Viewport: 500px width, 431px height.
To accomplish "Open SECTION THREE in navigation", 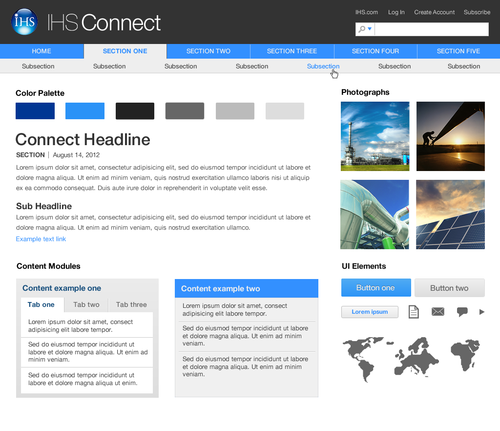I will [292, 51].
